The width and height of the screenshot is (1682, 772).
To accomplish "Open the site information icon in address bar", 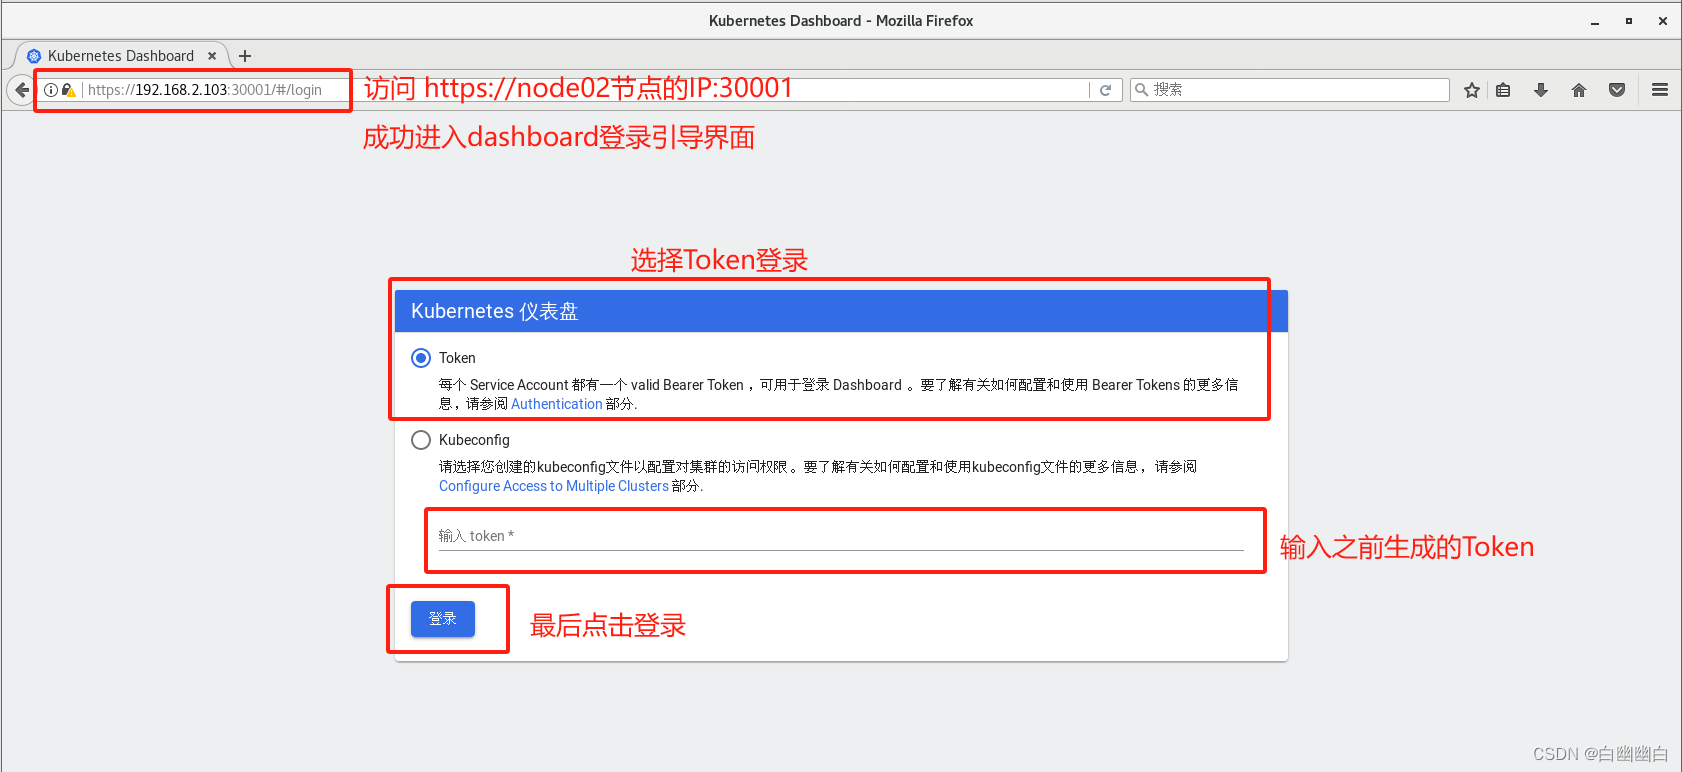I will coord(50,90).
